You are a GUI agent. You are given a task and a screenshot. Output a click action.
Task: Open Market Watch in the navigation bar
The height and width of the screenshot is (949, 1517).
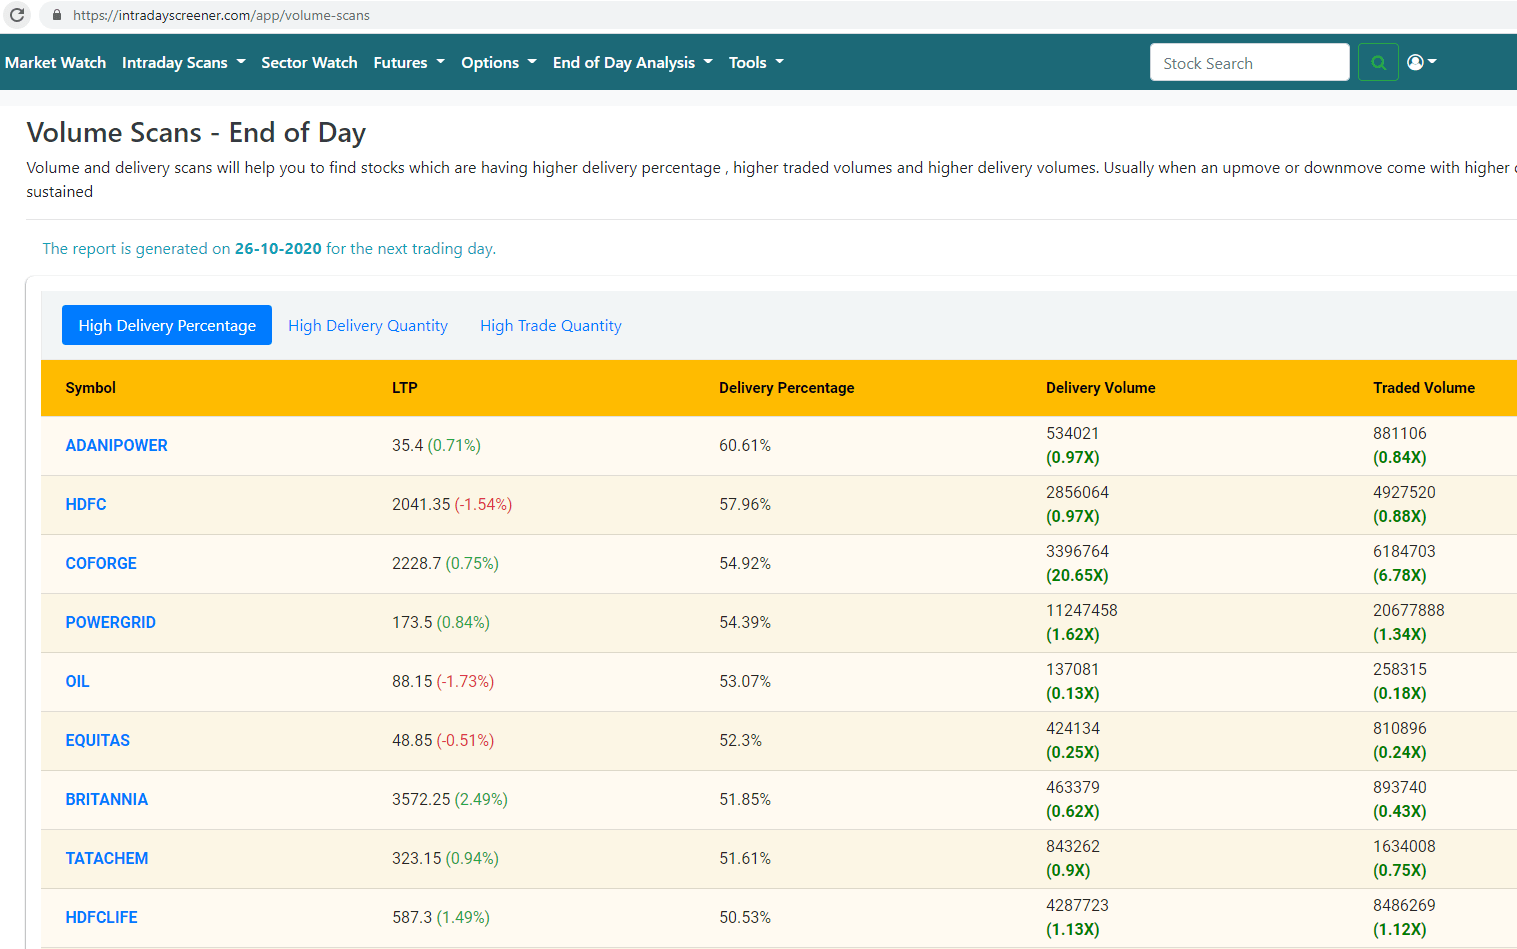(55, 62)
